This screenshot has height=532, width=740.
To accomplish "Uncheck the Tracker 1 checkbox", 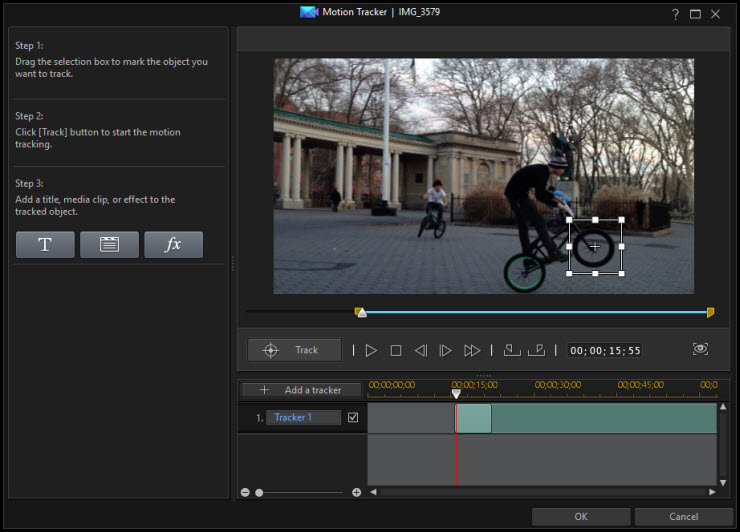I will pos(353,417).
